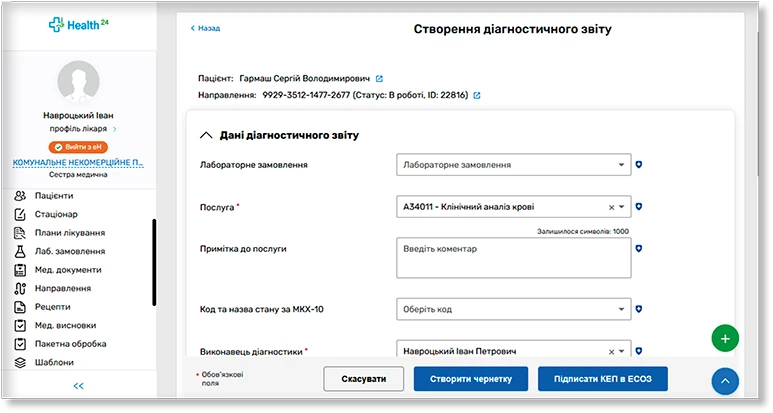Viewport: 773px width, 413px height.
Task: Click the patient name Гармаш Сергій Володимирович
Action: coord(305,79)
